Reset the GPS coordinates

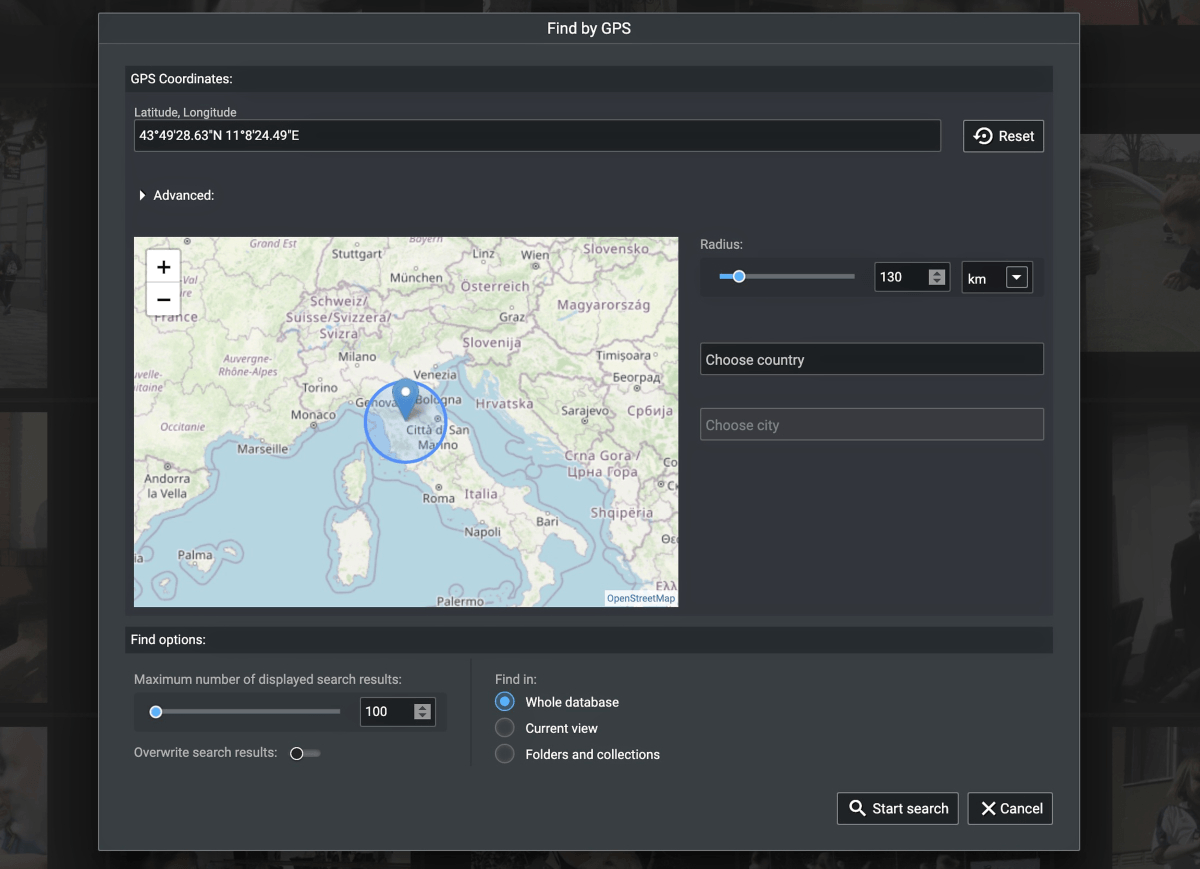(1003, 135)
